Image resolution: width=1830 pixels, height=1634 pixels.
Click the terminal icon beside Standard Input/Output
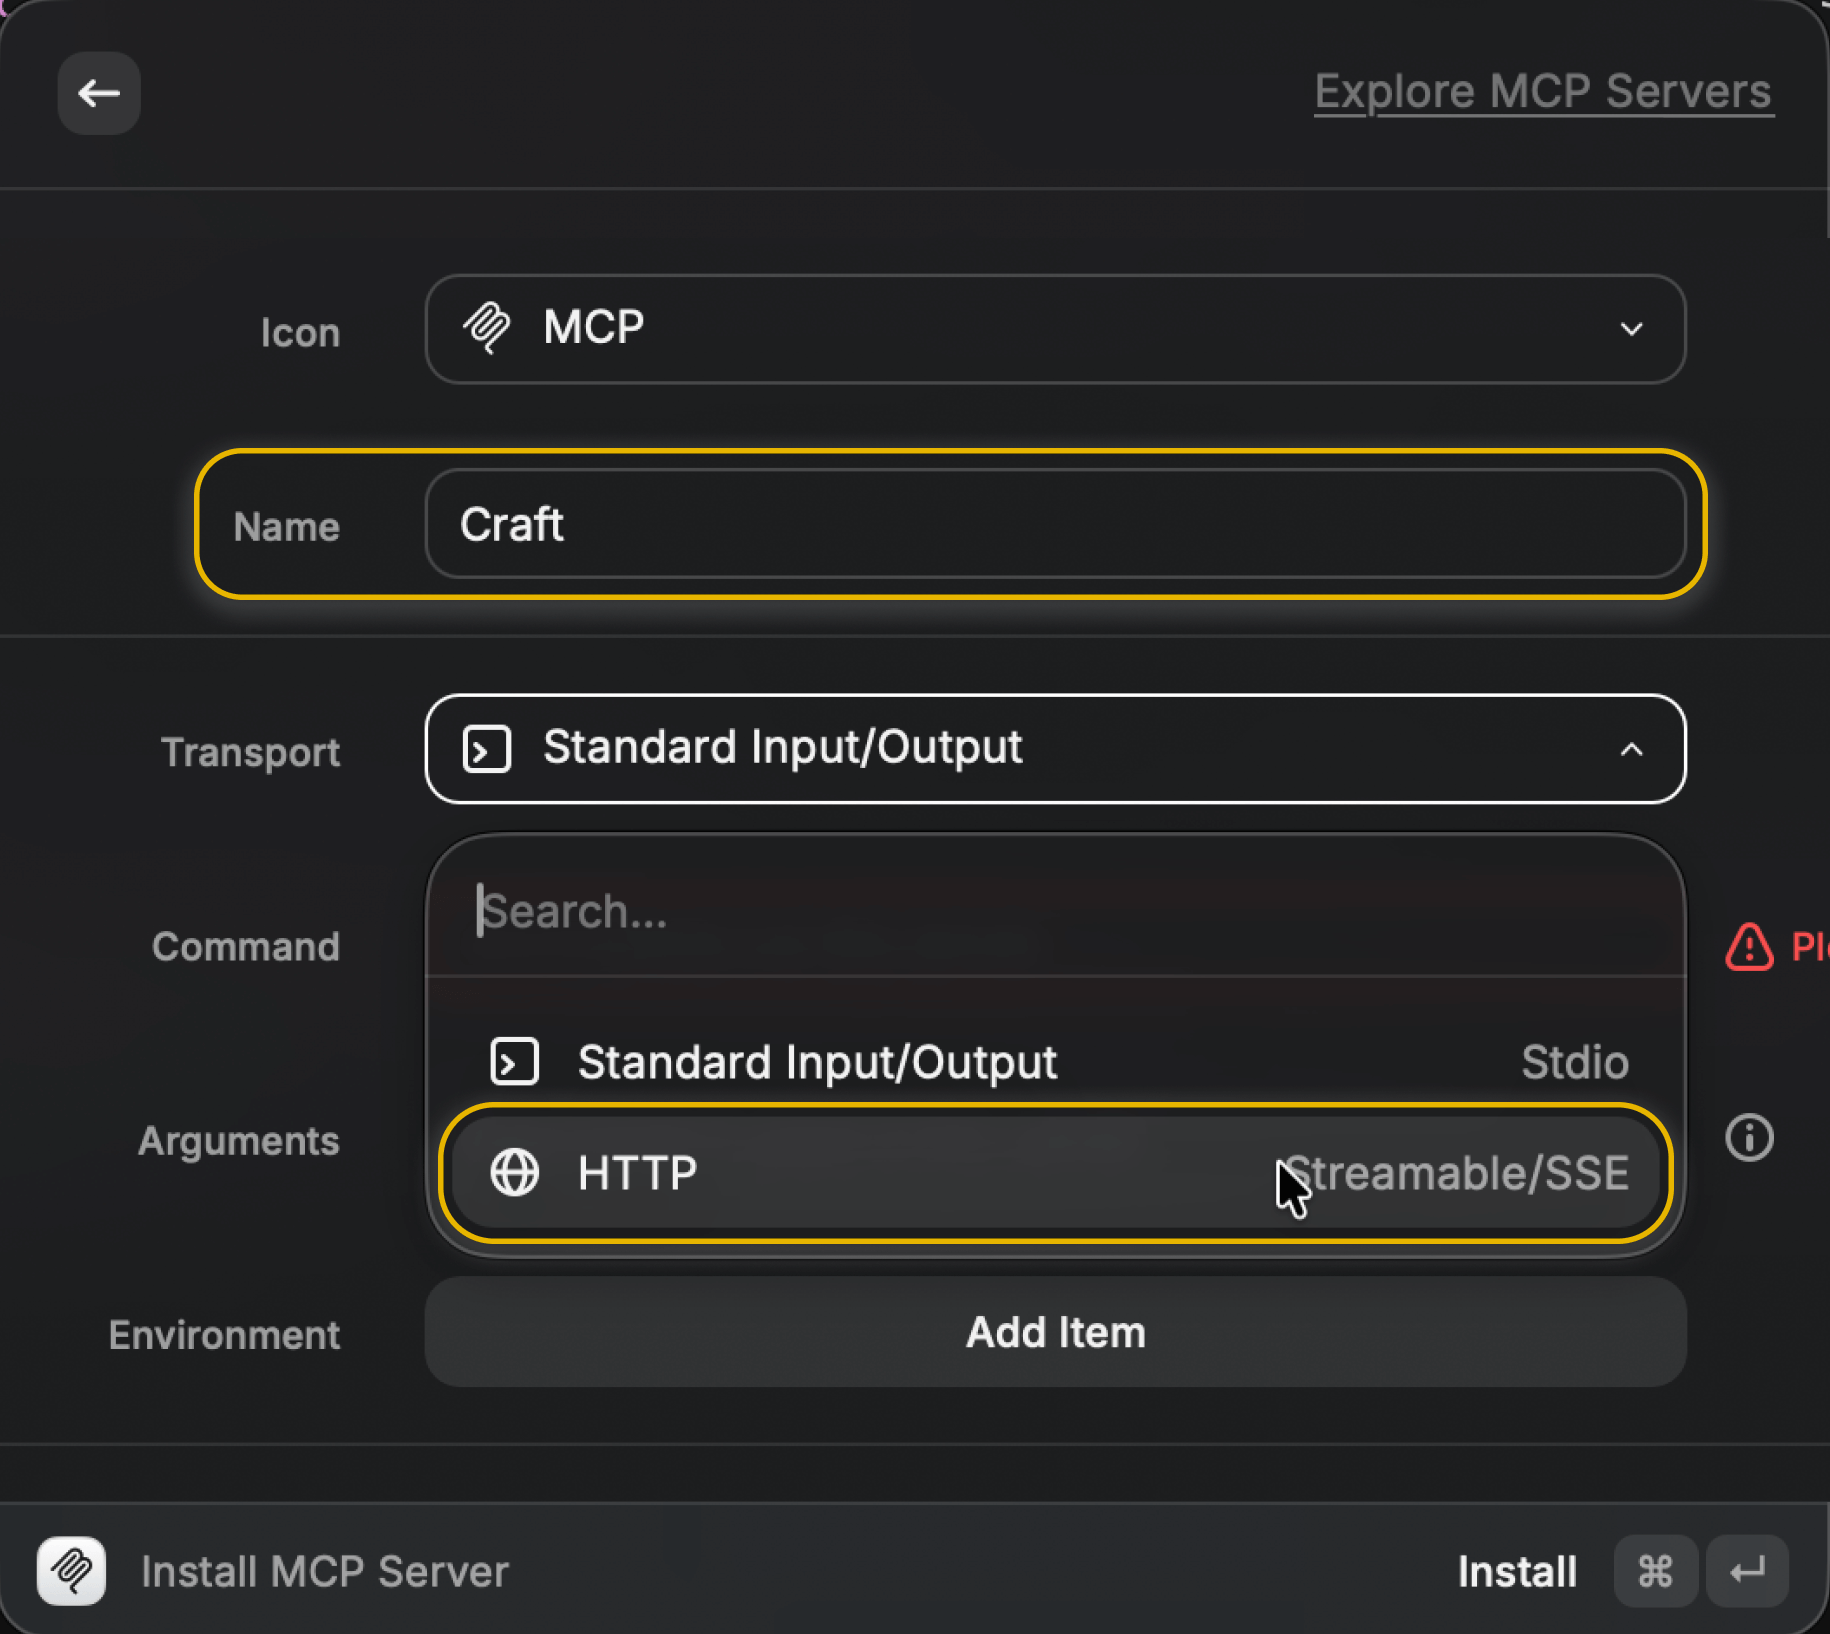[487, 748]
